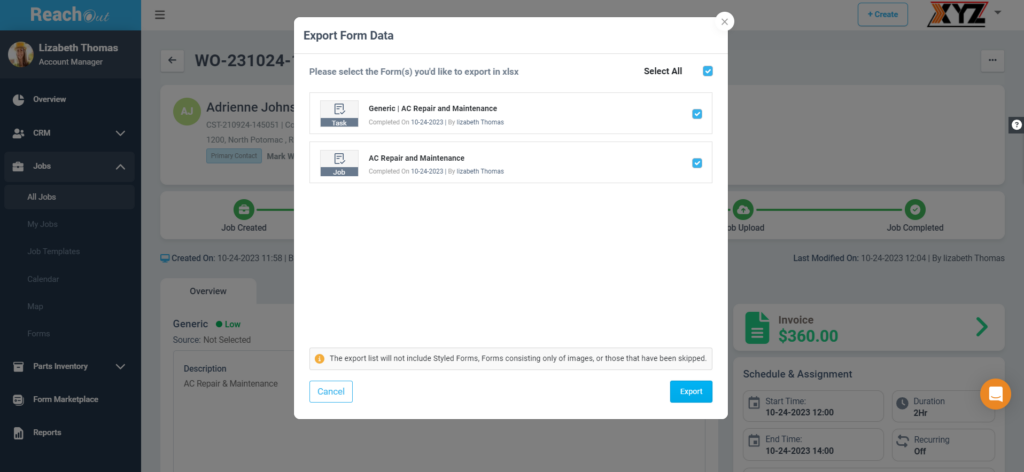Open the orange chat support bubble
The height and width of the screenshot is (472, 1024).
[x=995, y=394]
